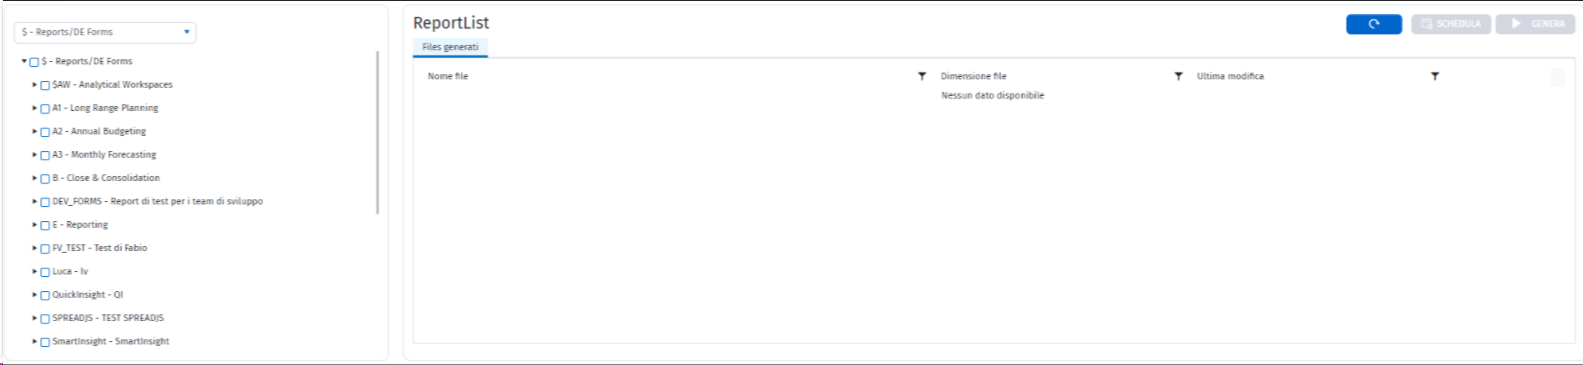Viewport: 1583px width, 365px height.
Task: Click the SCHEDULA calendar button
Action: tap(1451, 24)
